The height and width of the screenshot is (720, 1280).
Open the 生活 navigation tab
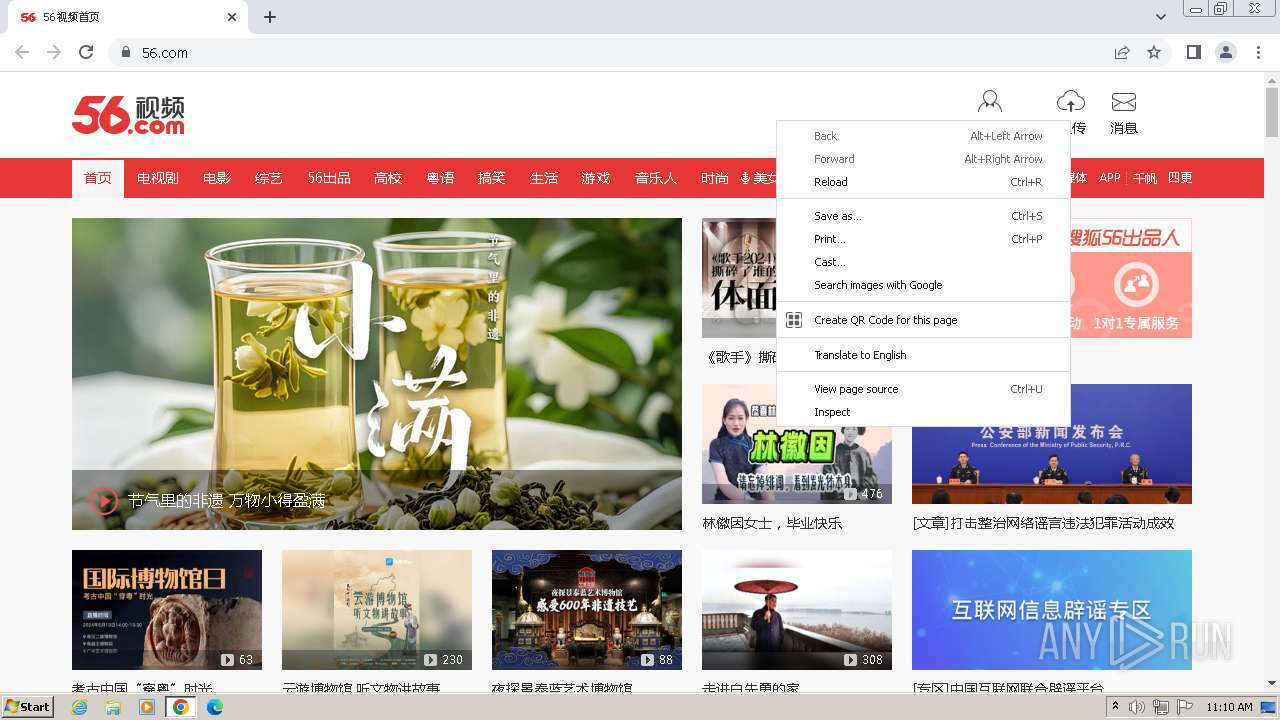pyautogui.click(x=544, y=178)
